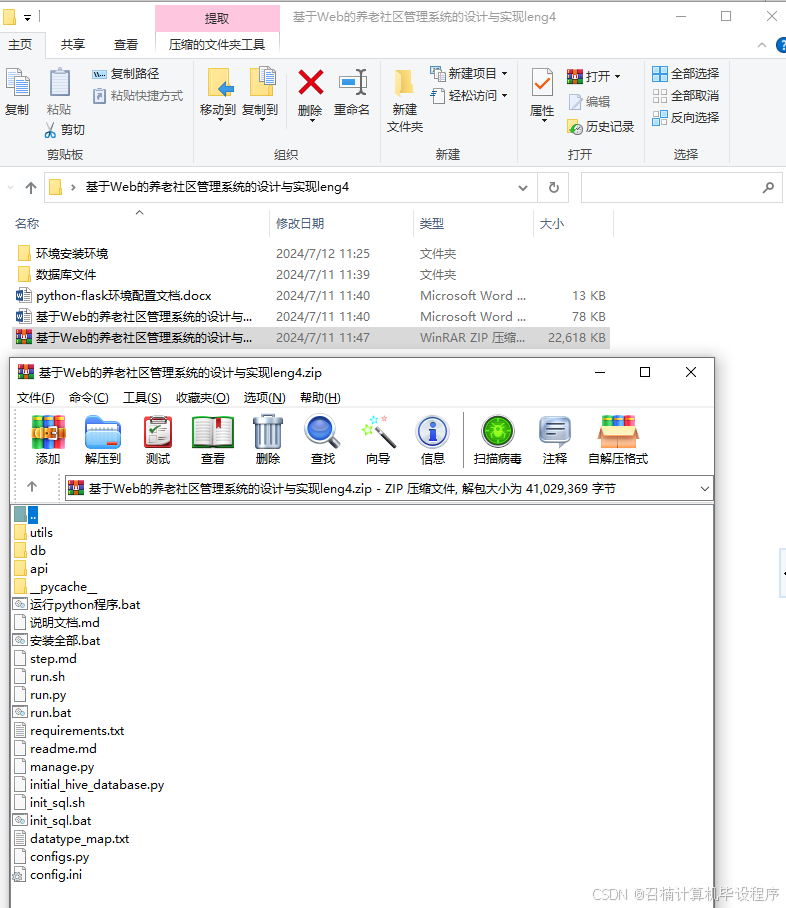
Task: Expand the Copy To (复制到) dropdown
Action: [261, 120]
